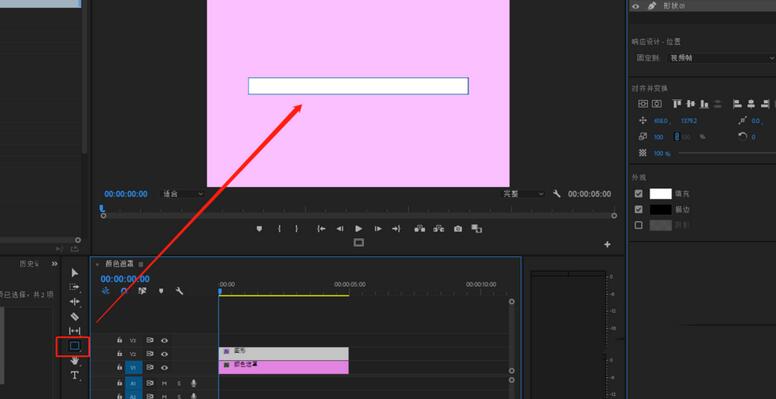Enable the shadow checkbox
This screenshot has height=399, width=776.
click(x=638, y=225)
